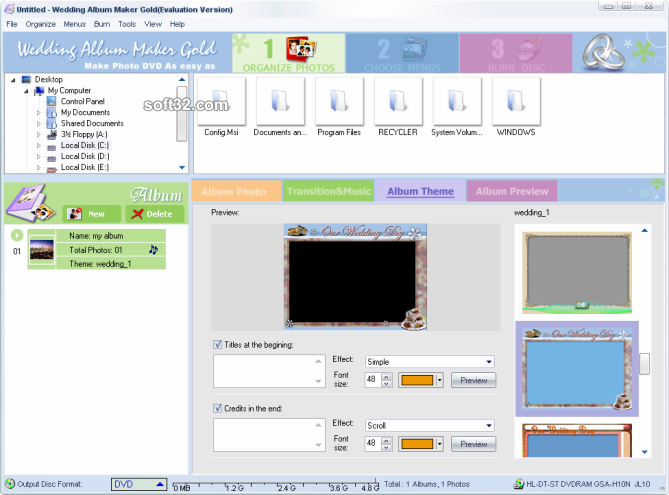The width and height of the screenshot is (669, 495).
Task: Open the Menus menu
Action: (75, 24)
